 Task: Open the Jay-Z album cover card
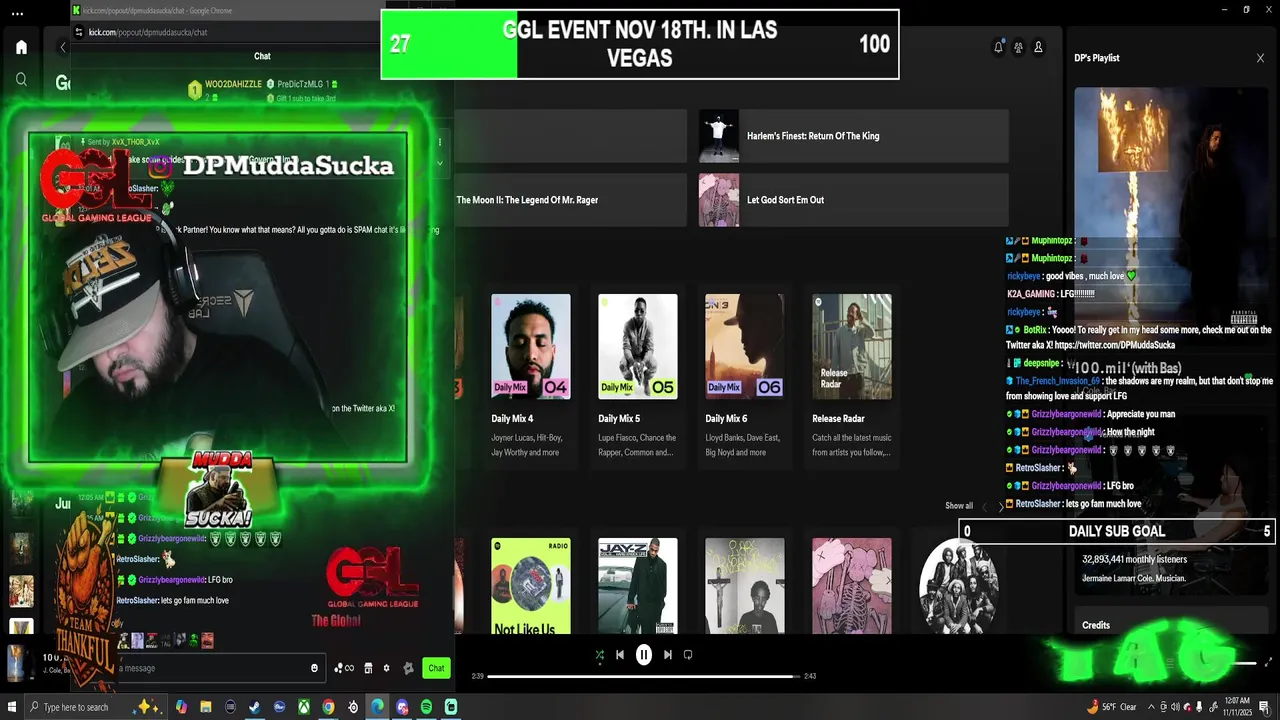[x=638, y=586]
